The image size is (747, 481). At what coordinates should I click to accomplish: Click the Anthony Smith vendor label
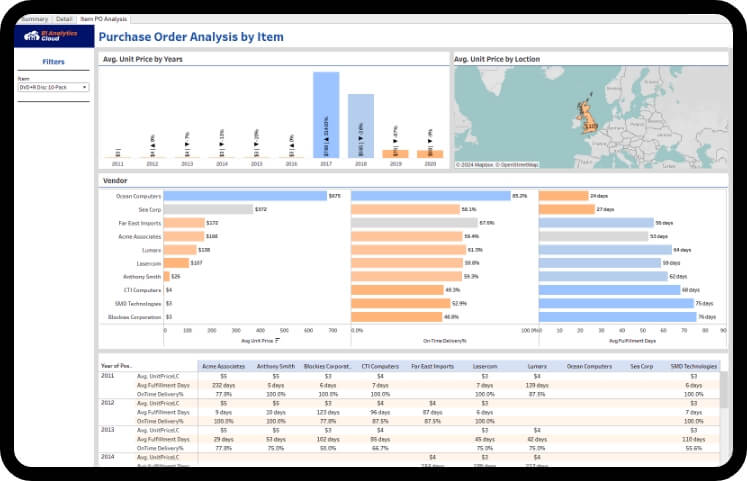[142, 277]
